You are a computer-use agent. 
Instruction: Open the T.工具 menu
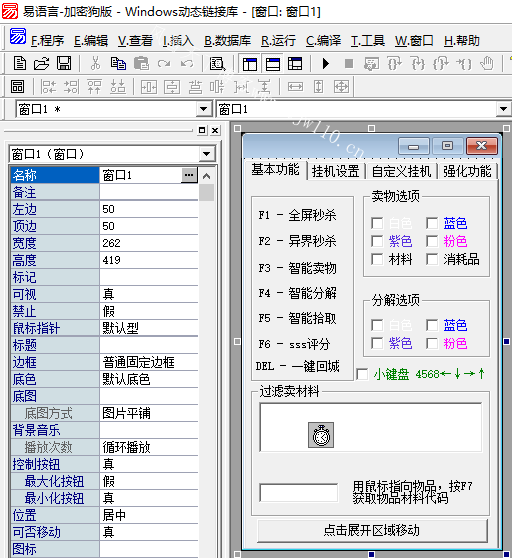point(368,41)
